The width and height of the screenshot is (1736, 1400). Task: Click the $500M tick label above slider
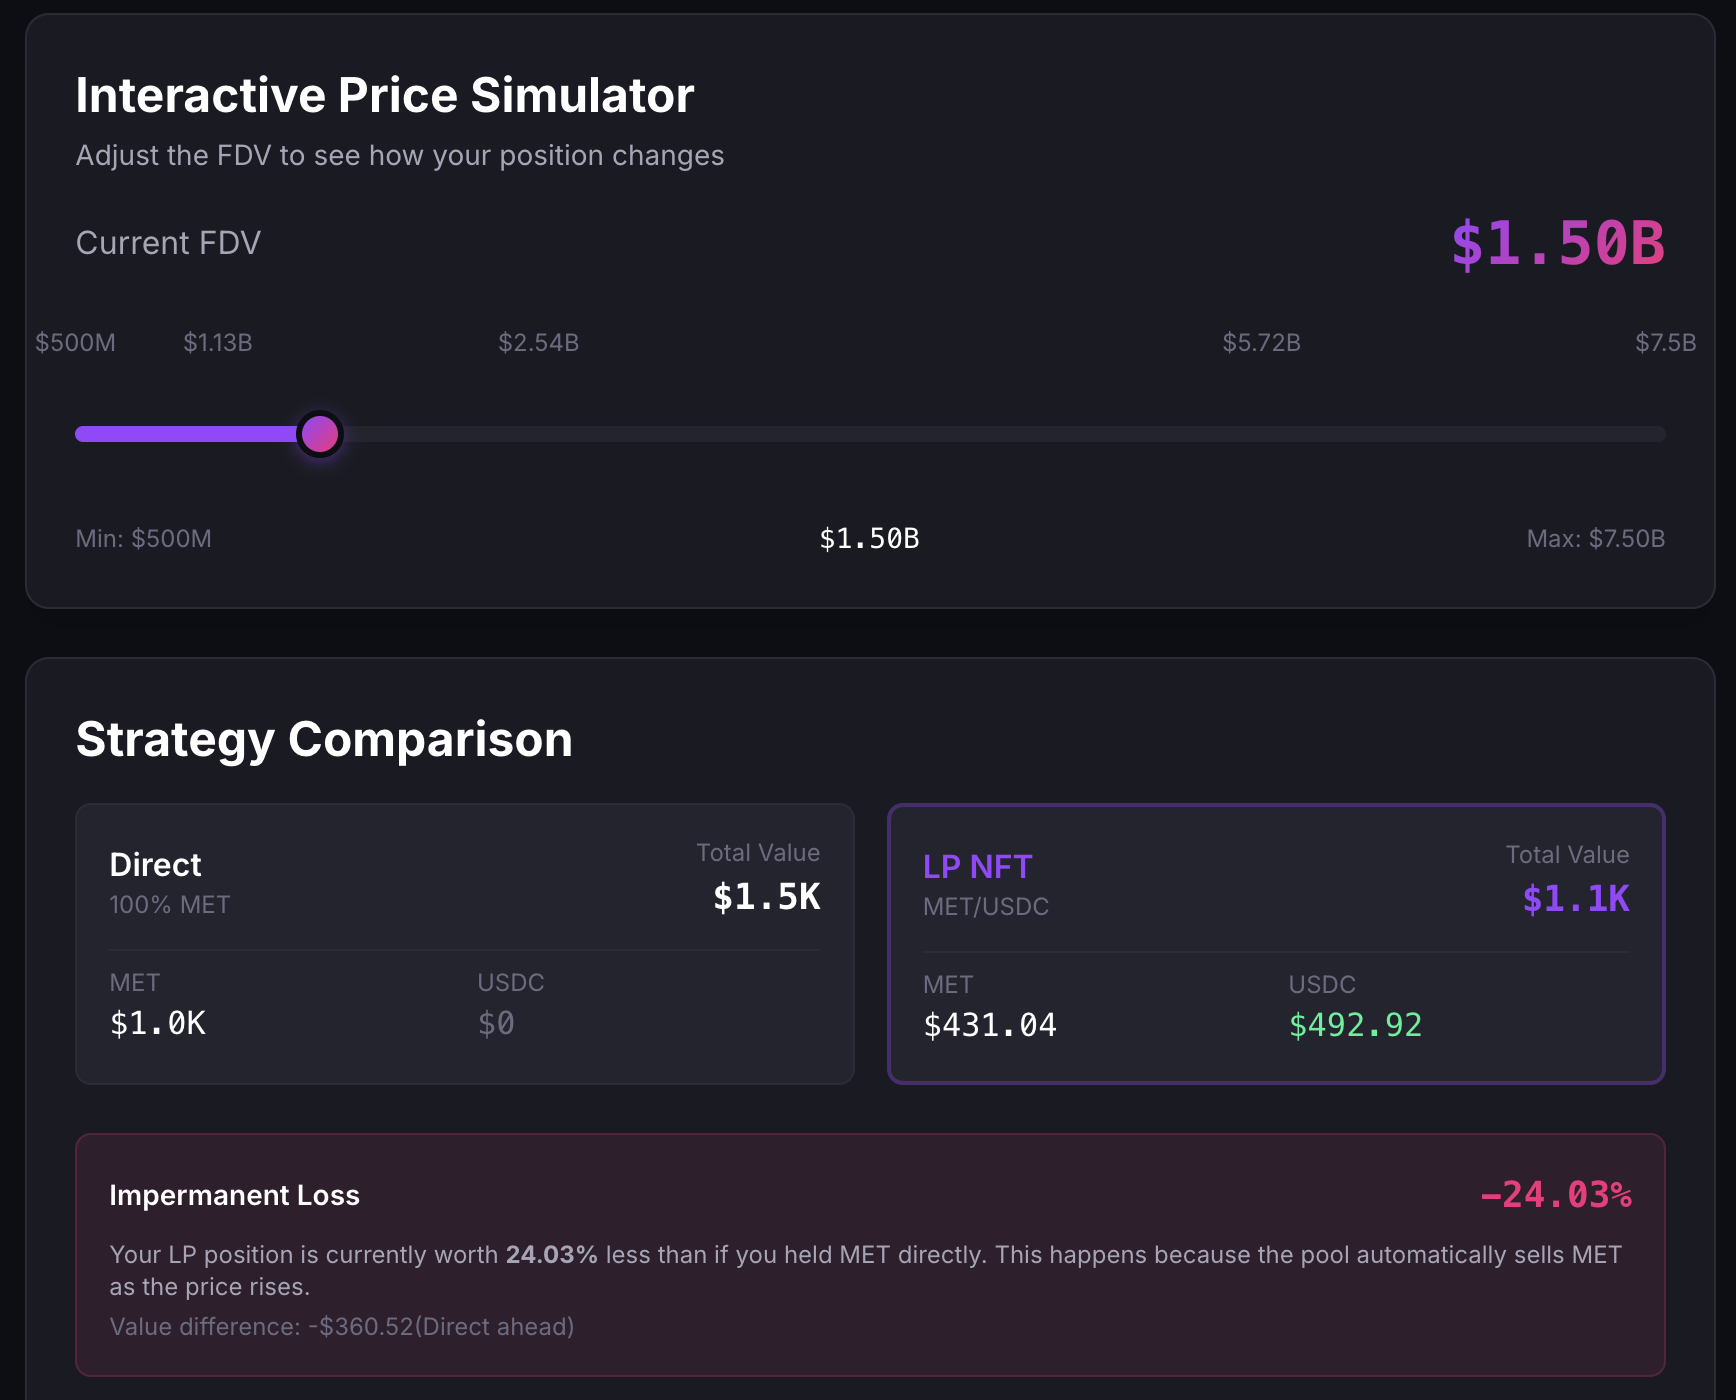tap(75, 343)
